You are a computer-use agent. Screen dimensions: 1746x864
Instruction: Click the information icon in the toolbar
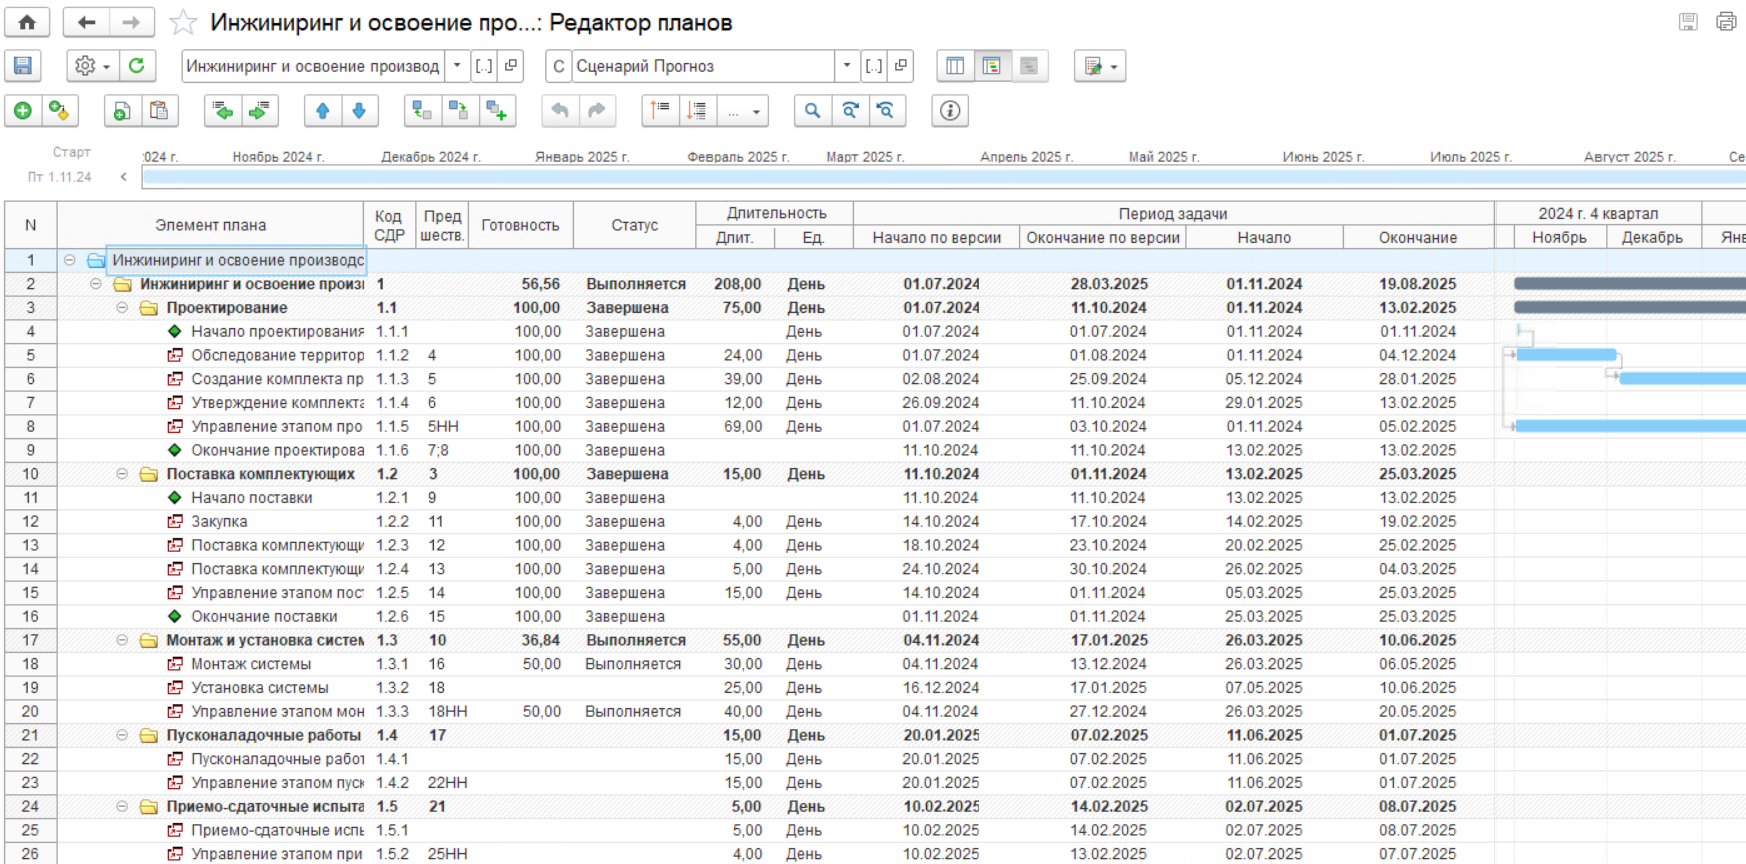pos(949,111)
